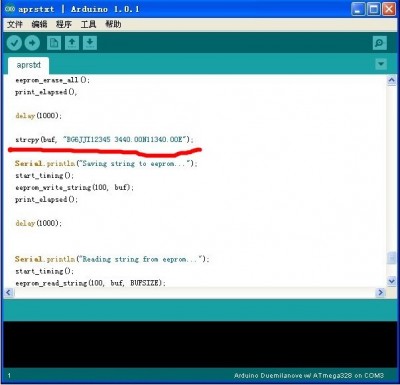Open the 工具 menu
Screen dimensions: 400x385
pos(88,24)
